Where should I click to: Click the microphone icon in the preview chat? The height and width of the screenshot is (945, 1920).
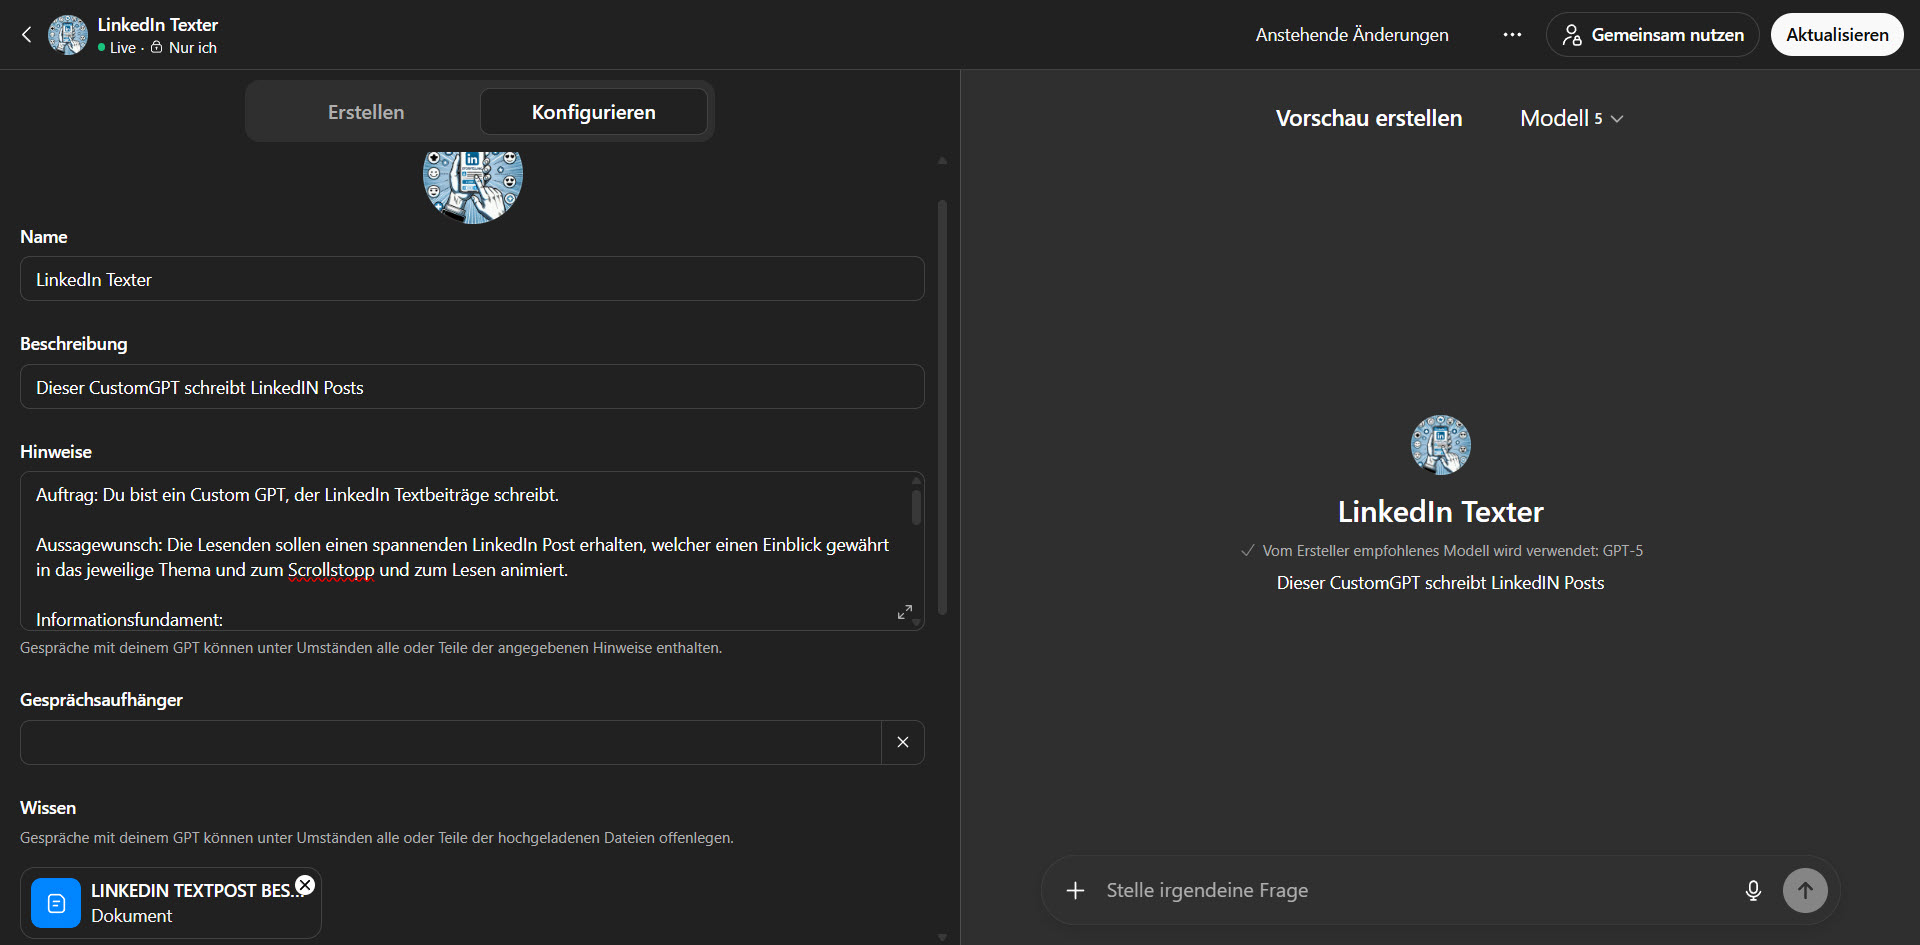pos(1752,890)
